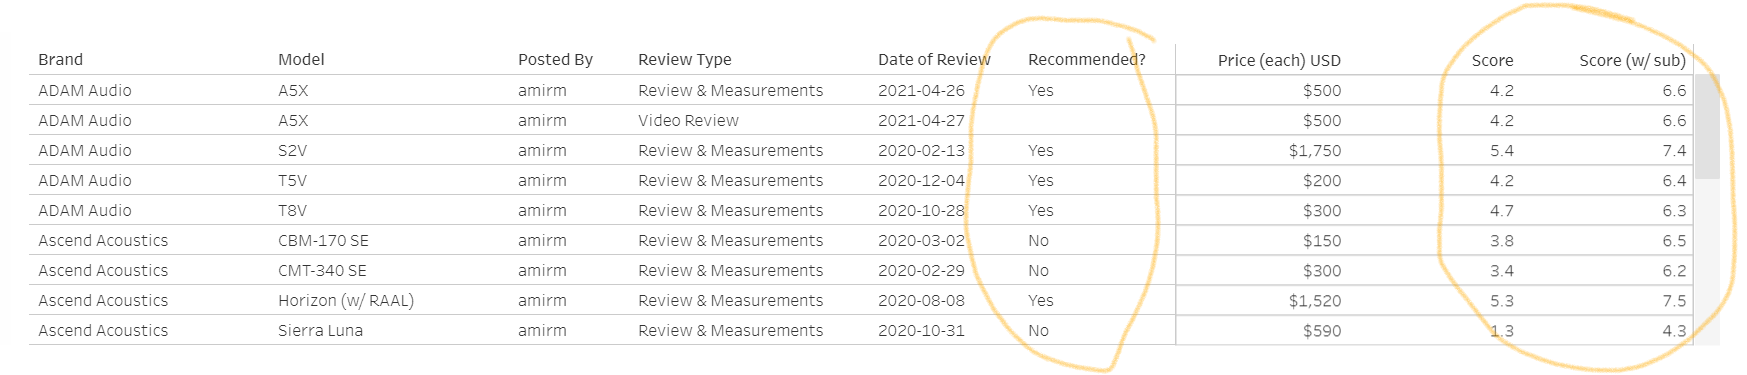
Task: Select the 7.5 score with sub value
Action: [1674, 300]
